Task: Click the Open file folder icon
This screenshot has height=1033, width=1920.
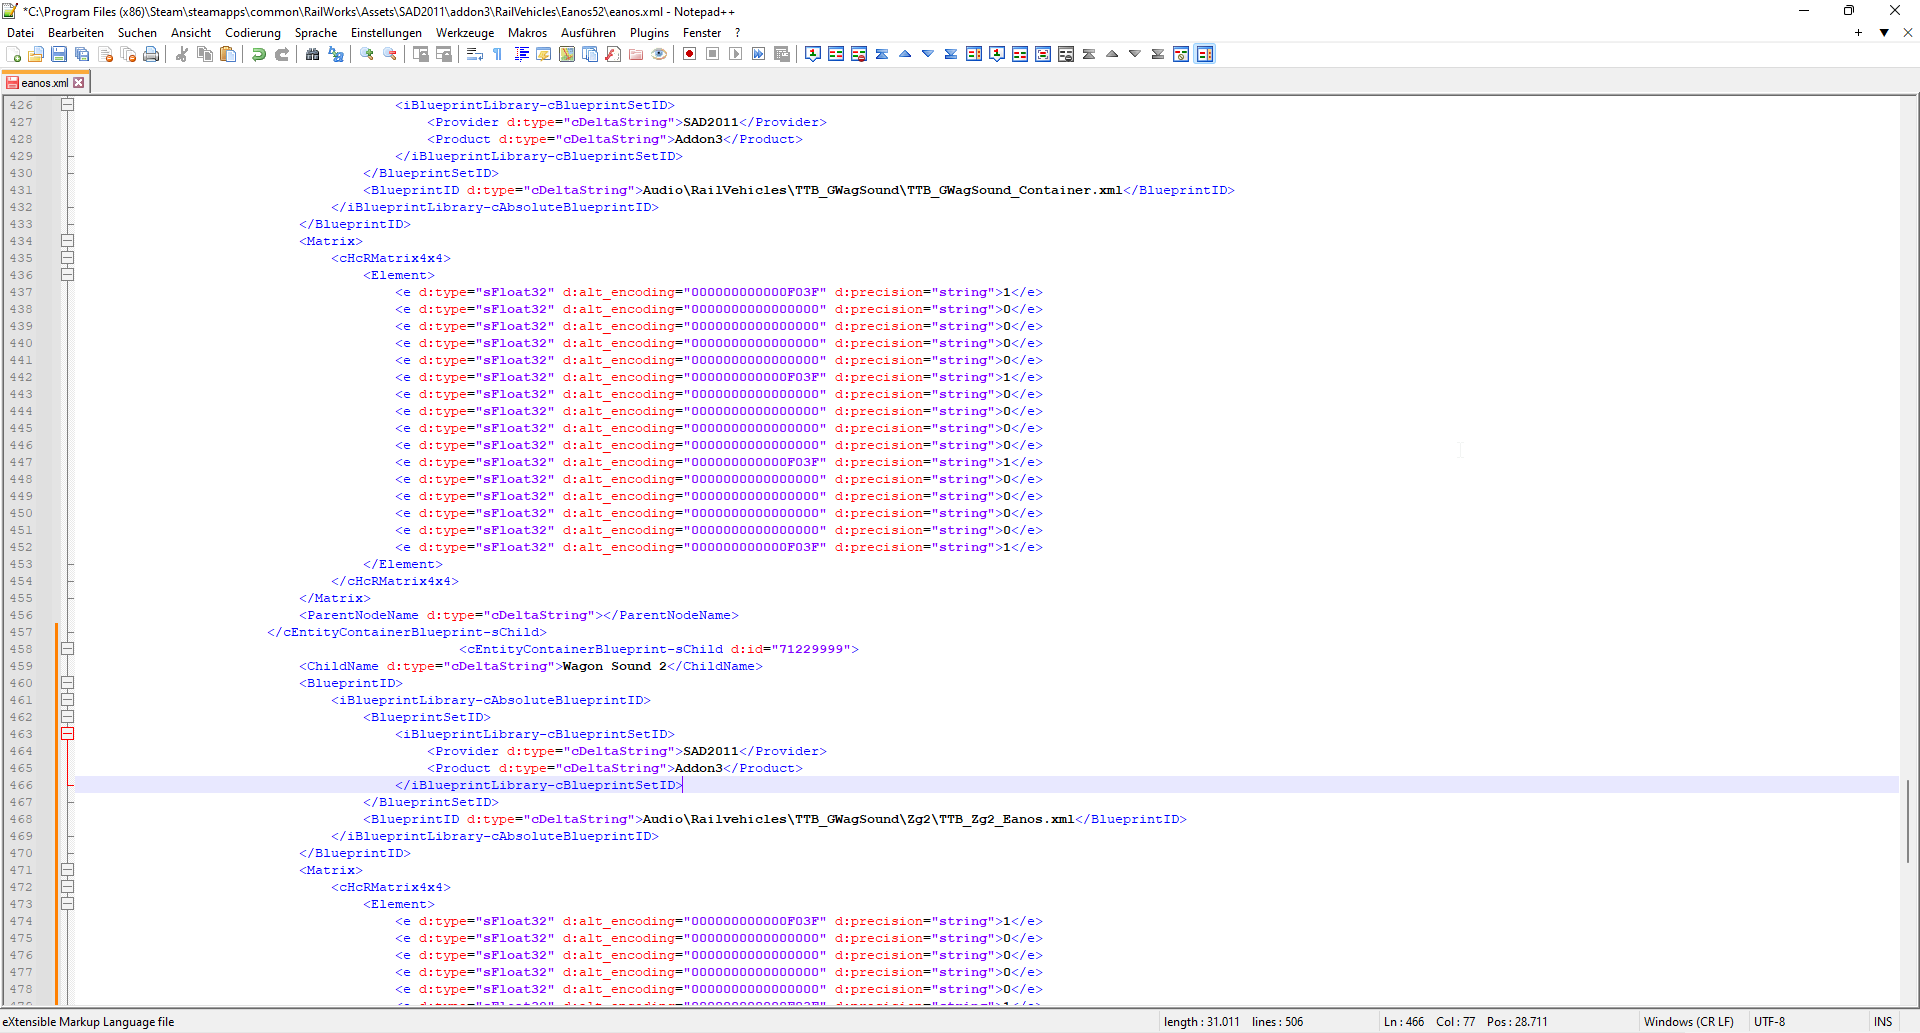Action: tap(36, 54)
